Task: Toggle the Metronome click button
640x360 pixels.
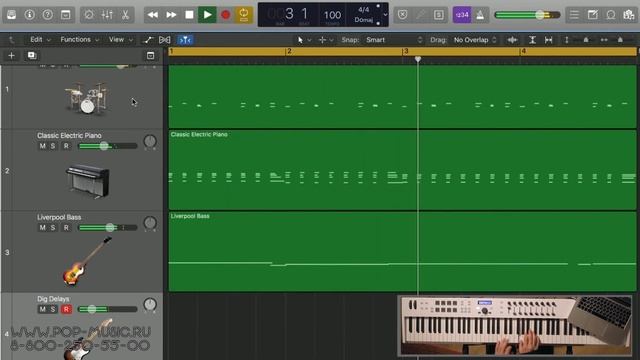Action: point(480,15)
